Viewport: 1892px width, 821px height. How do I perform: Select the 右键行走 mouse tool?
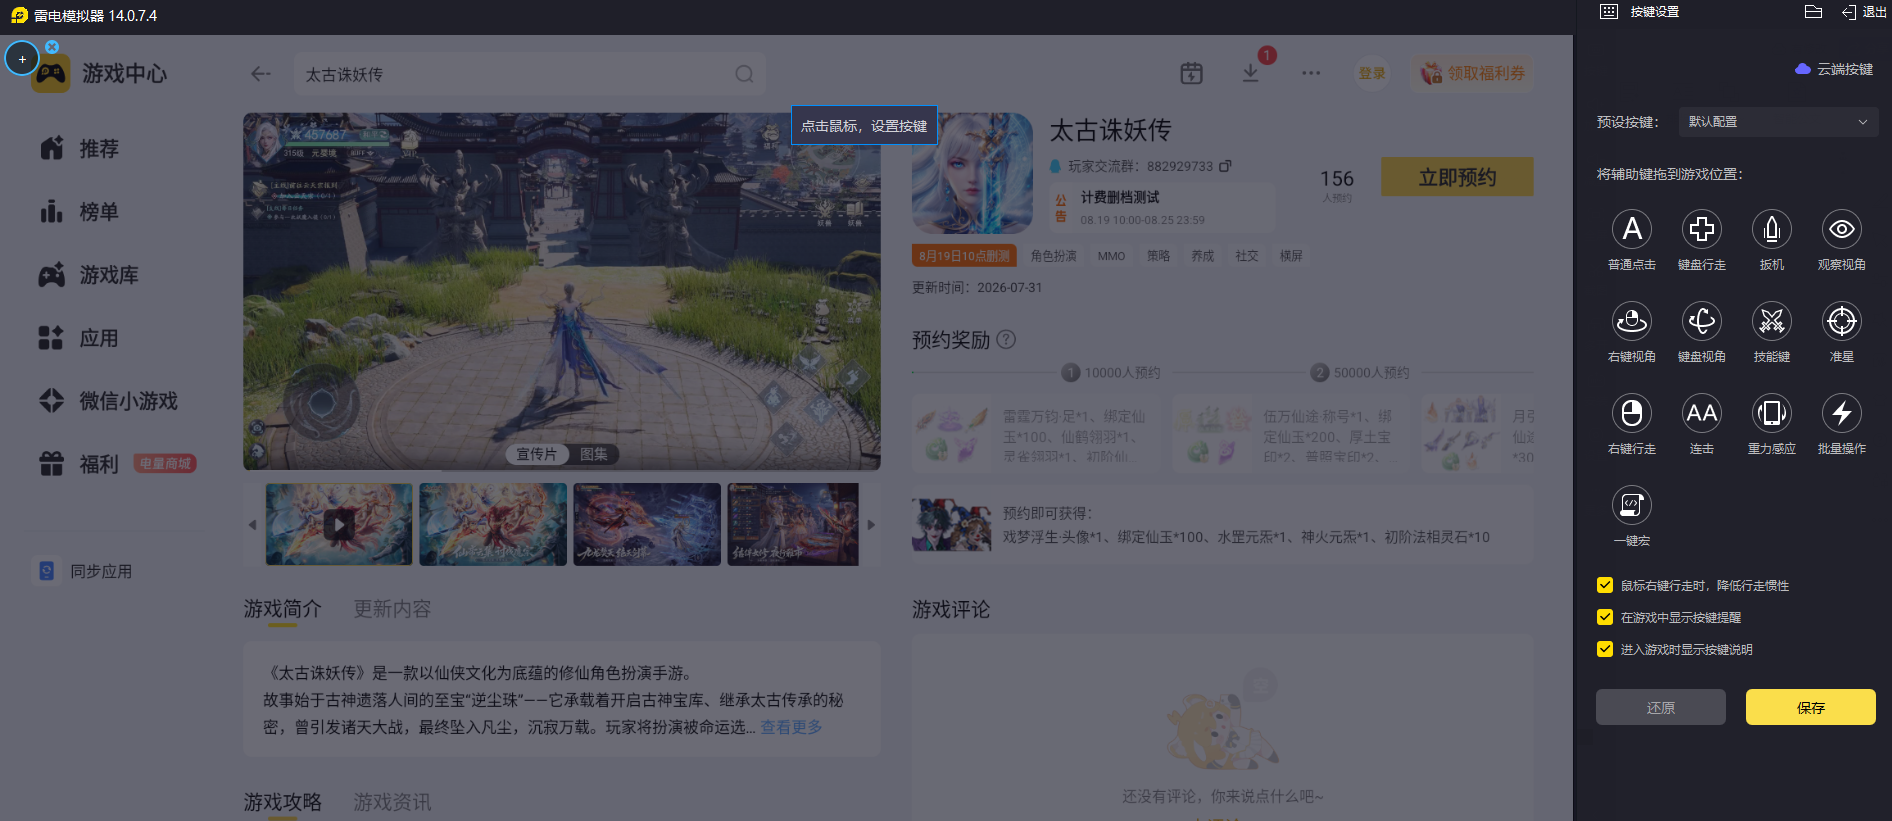point(1632,414)
